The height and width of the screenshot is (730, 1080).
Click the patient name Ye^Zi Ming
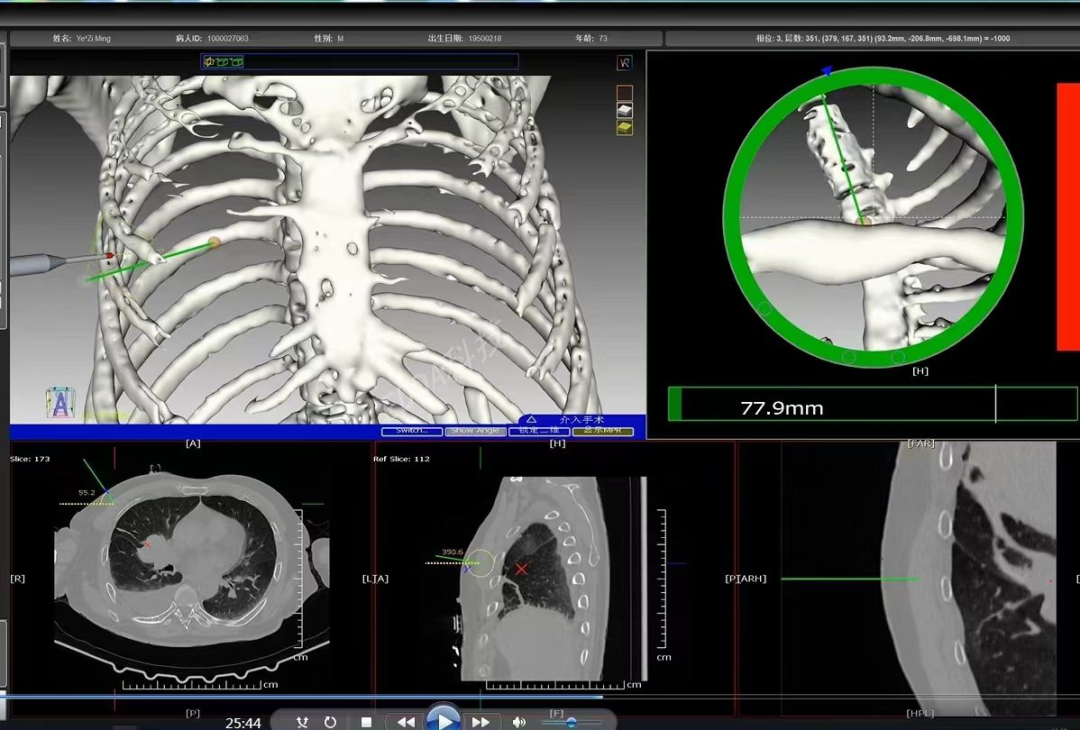point(94,39)
